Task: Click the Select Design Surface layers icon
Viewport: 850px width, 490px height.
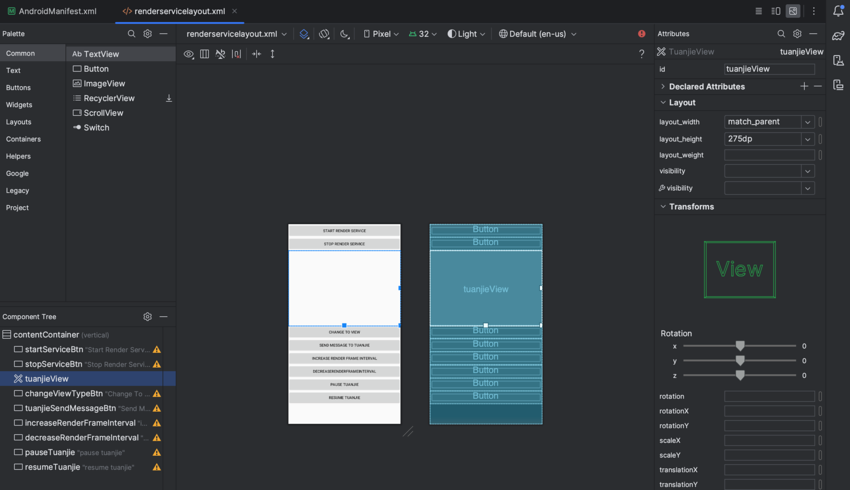Action: coord(304,34)
